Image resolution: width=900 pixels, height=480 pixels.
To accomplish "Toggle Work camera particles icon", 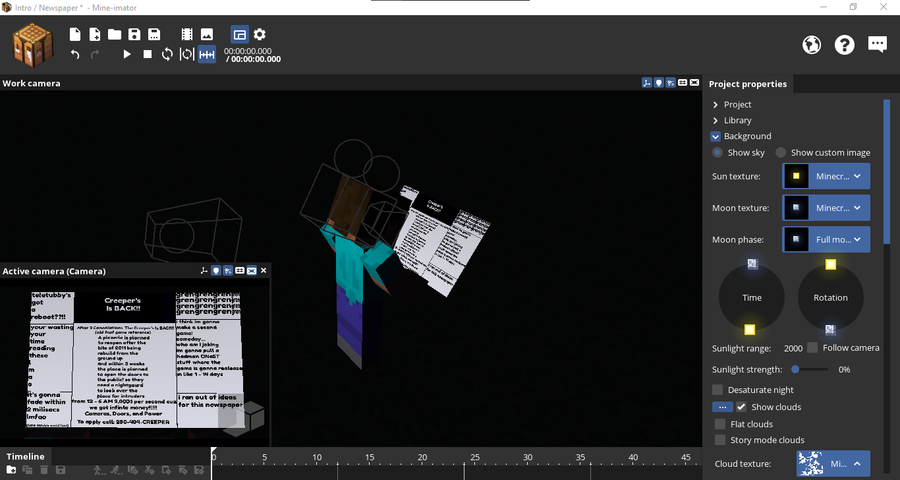I will click(670, 83).
